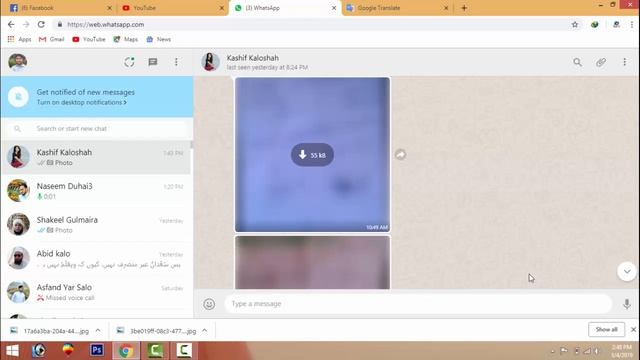Open the Apps bookmark
This screenshot has width=640, height=360.
click(x=19, y=39)
